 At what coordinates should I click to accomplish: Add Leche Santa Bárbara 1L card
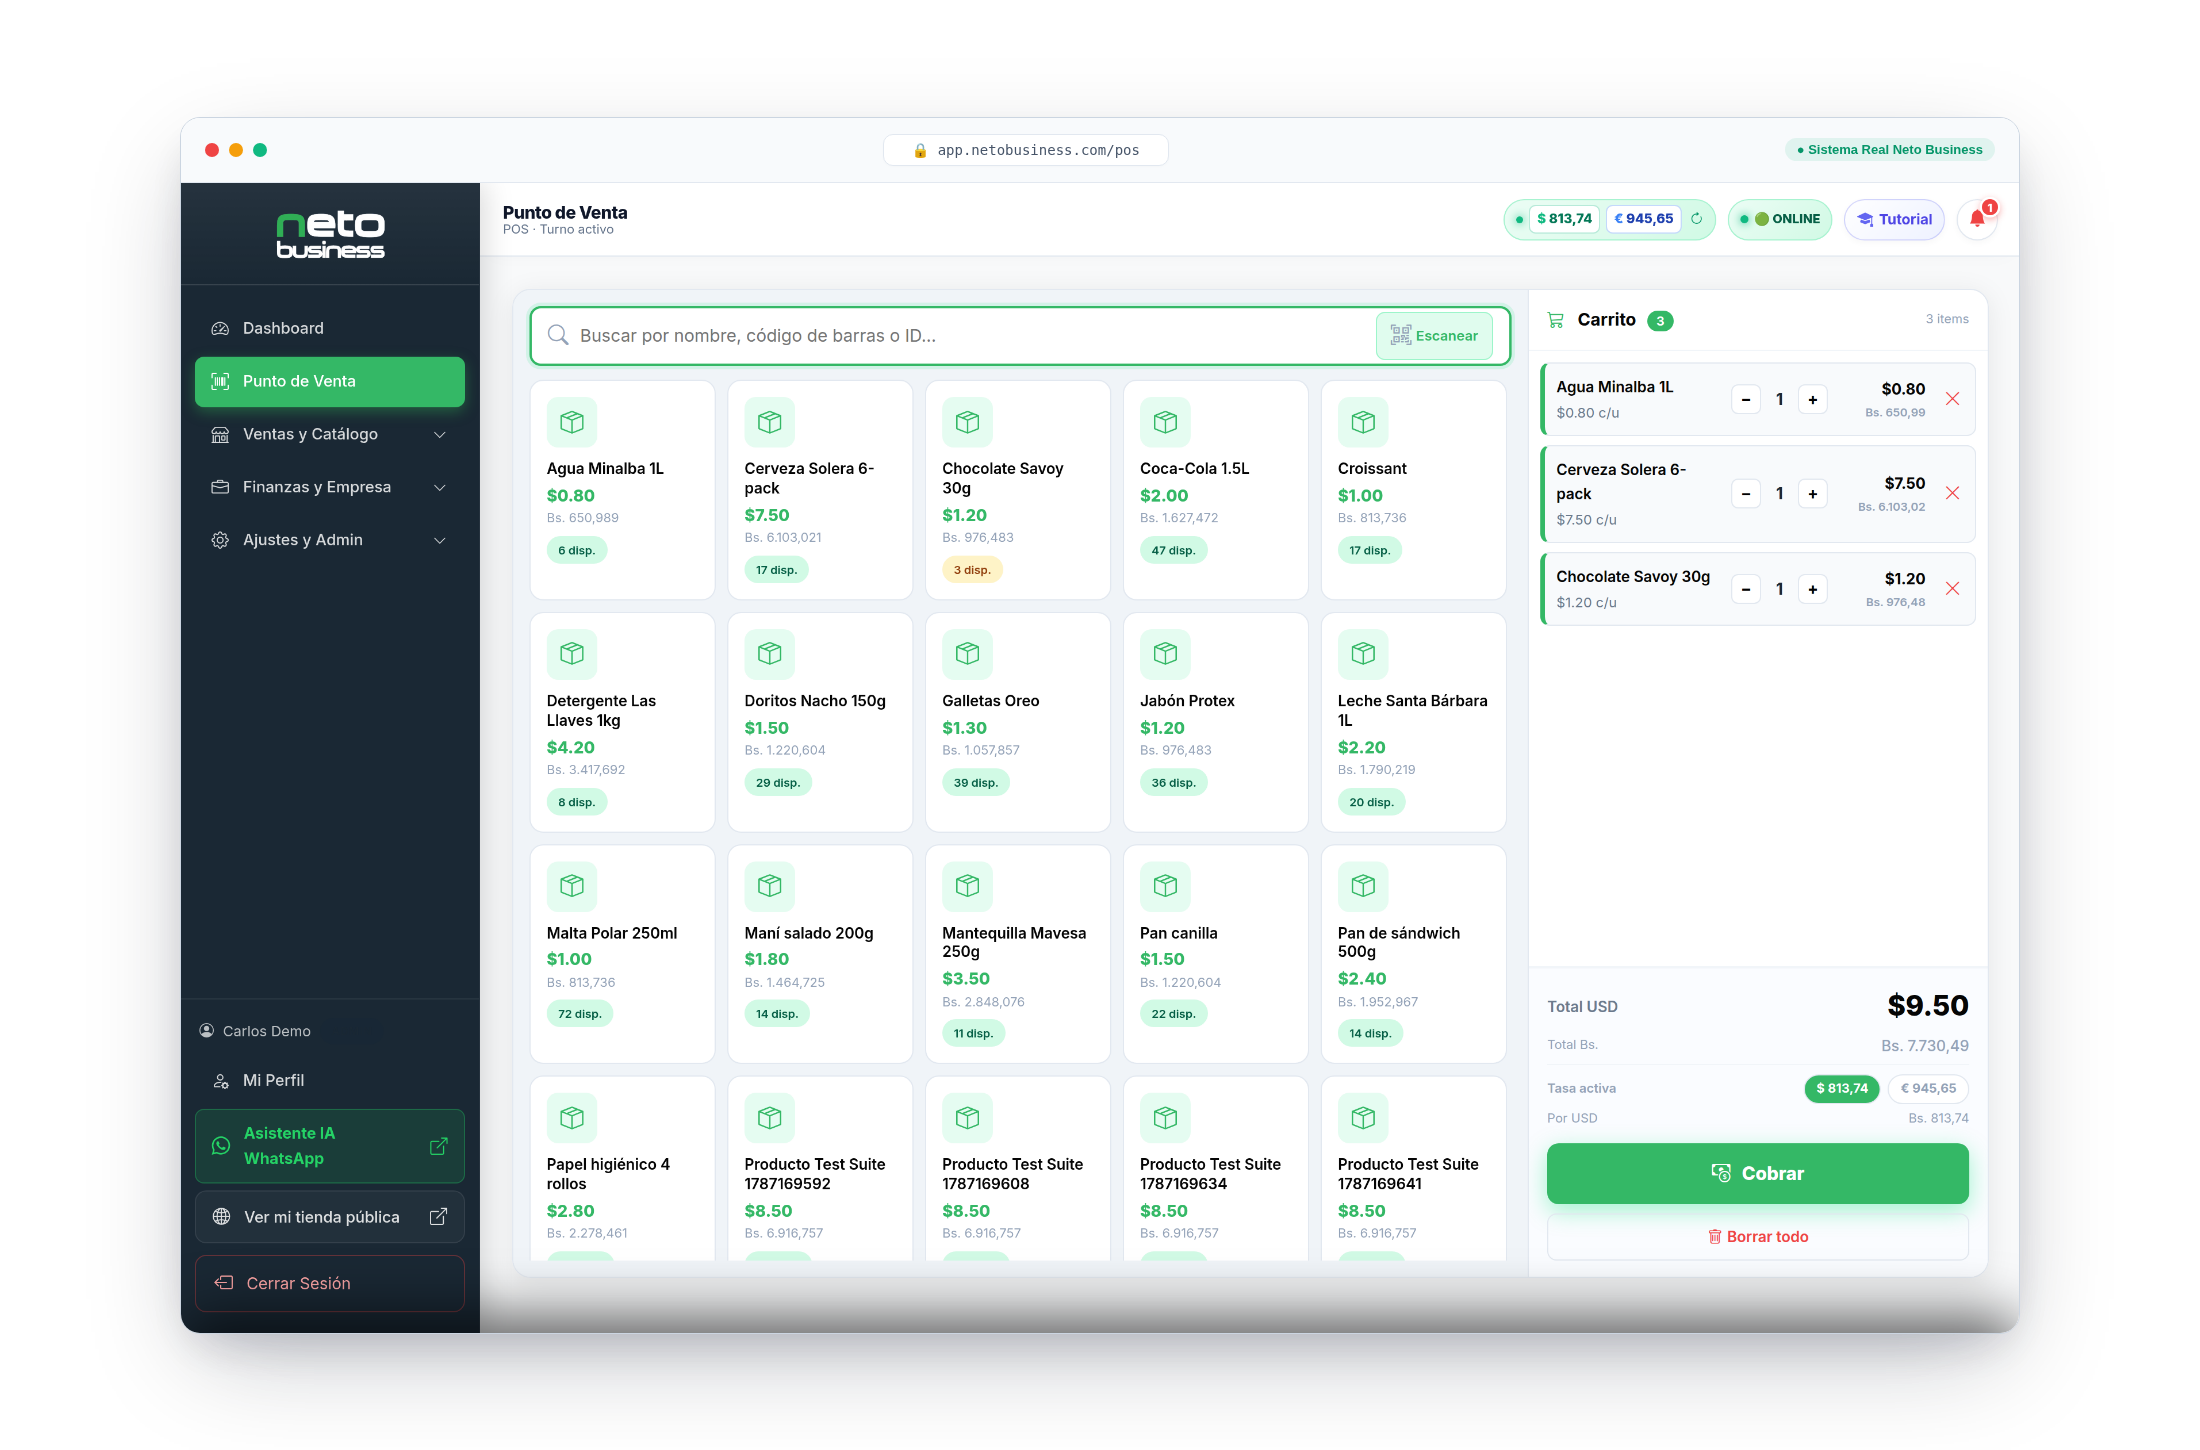tap(1413, 722)
